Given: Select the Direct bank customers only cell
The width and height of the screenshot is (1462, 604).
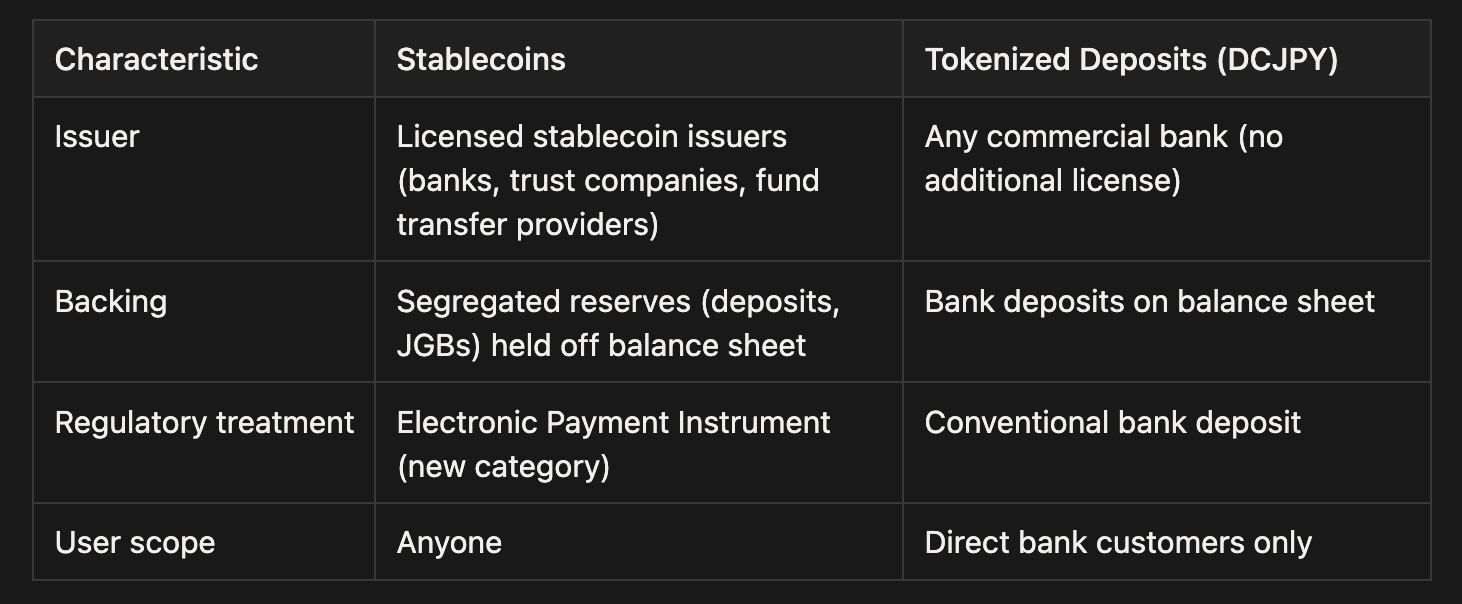Looking at the screenshot, I should point(1117,543).
